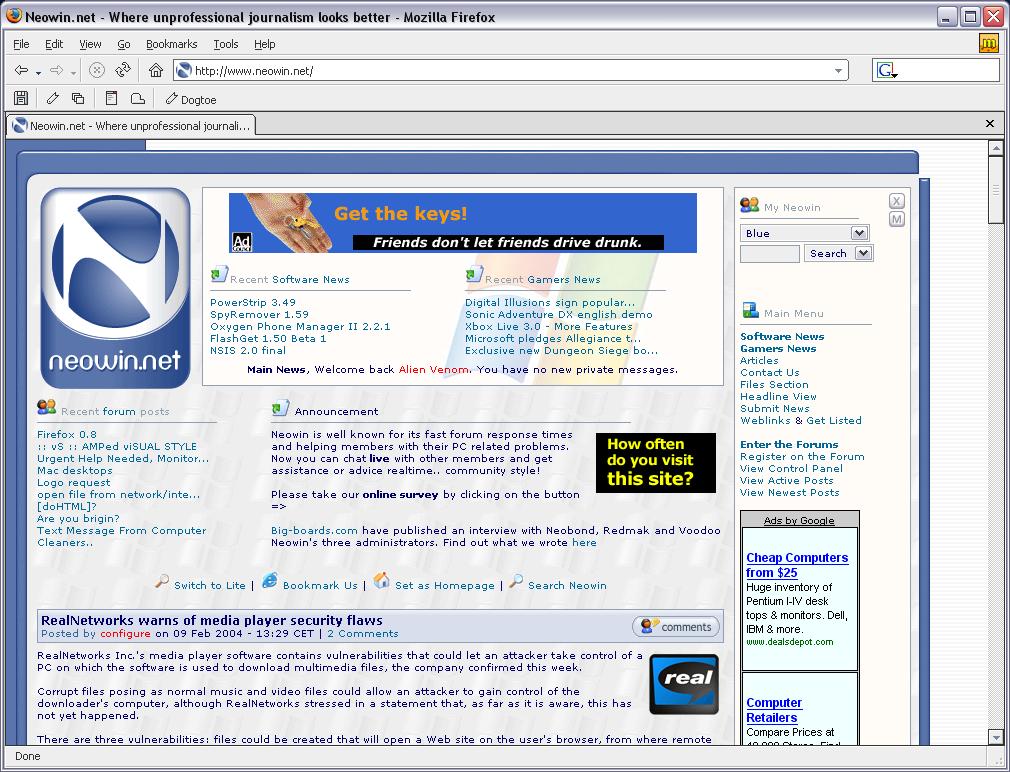Open the View menu
Screen dimensions: 1010x772
(90, 44)
